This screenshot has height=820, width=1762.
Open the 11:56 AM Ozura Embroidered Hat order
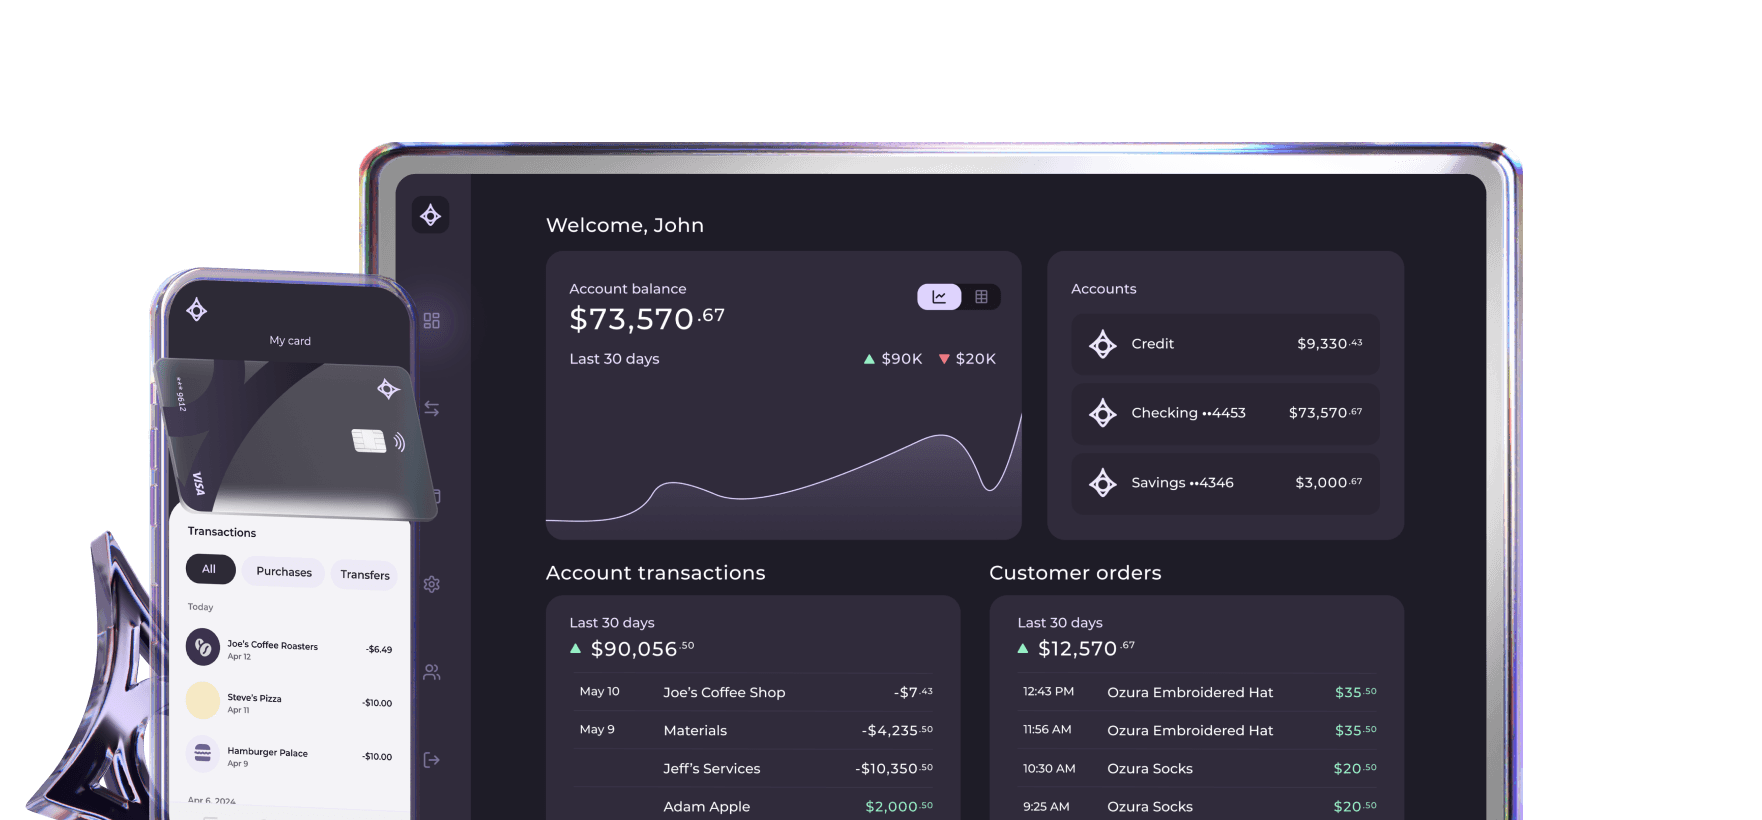tap(1198, 730)
